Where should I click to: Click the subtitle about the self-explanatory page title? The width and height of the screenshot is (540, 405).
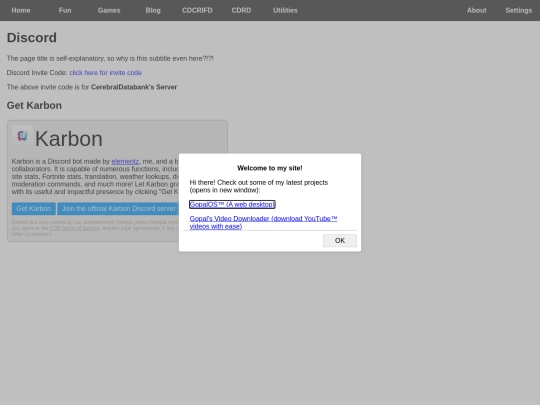point(110,59)
